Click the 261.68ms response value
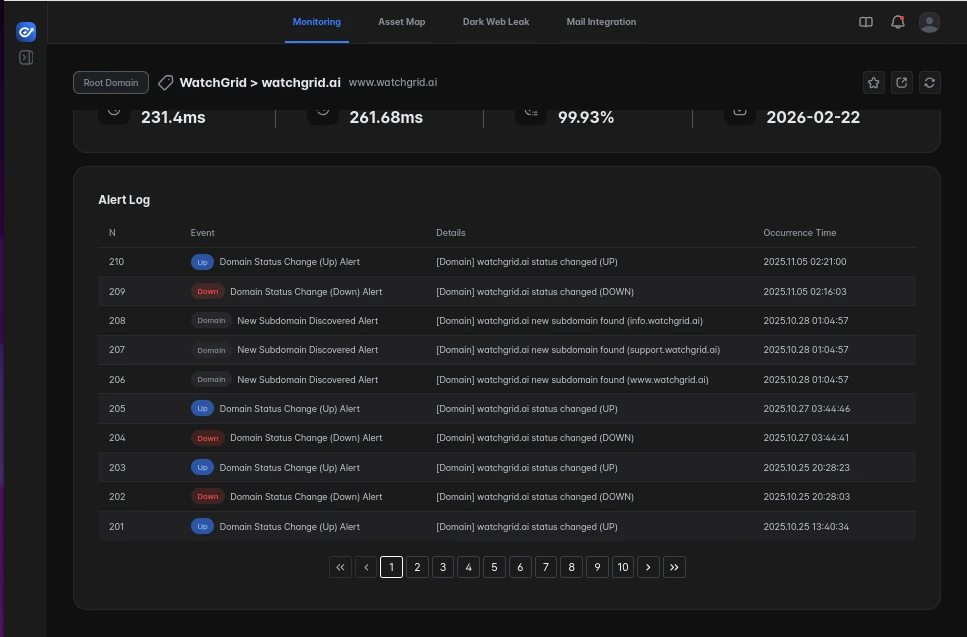 [386, 117]
